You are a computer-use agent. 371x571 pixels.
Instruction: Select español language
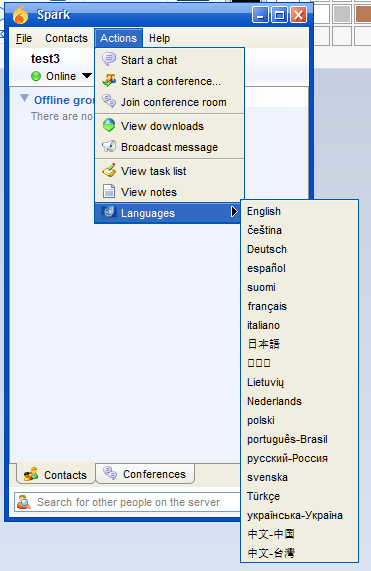(299, 268)
